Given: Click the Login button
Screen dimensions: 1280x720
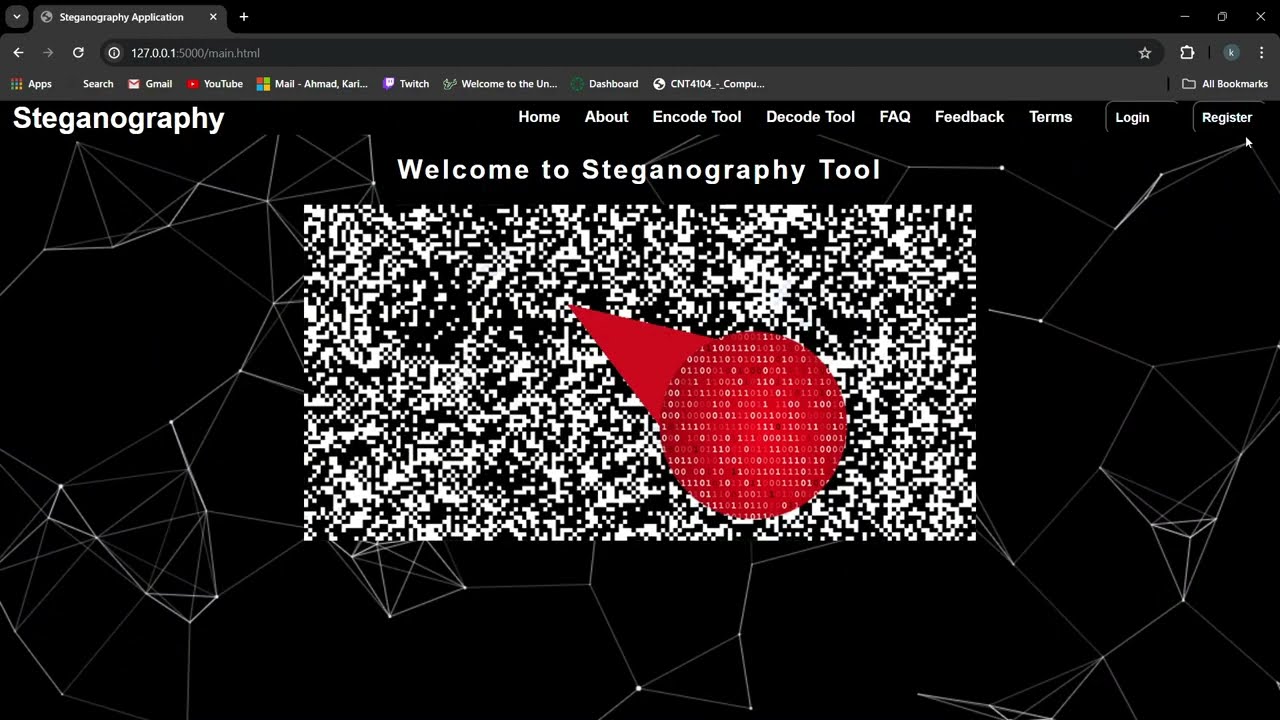Looking at the screenshot, I should tap(1142, 117).
